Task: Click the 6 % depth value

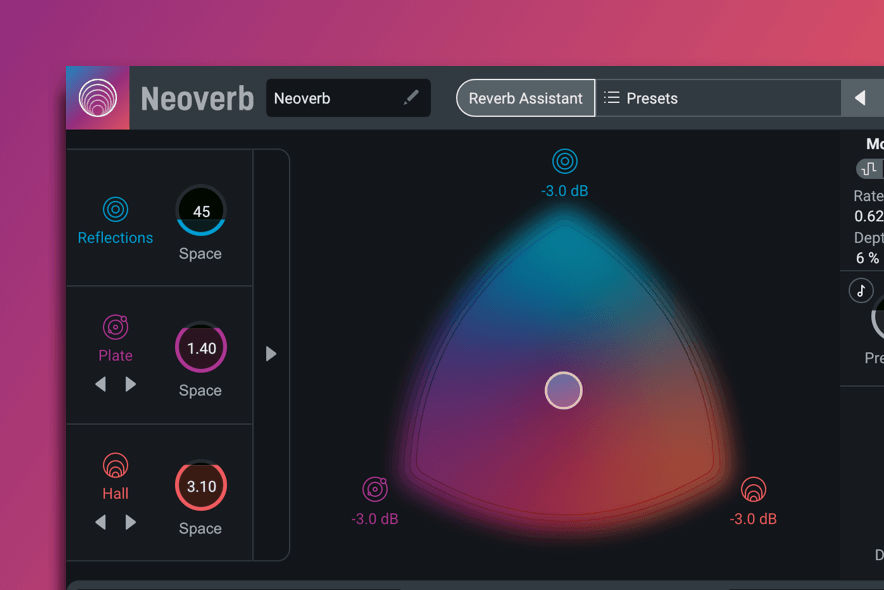Action: [867, 258]
